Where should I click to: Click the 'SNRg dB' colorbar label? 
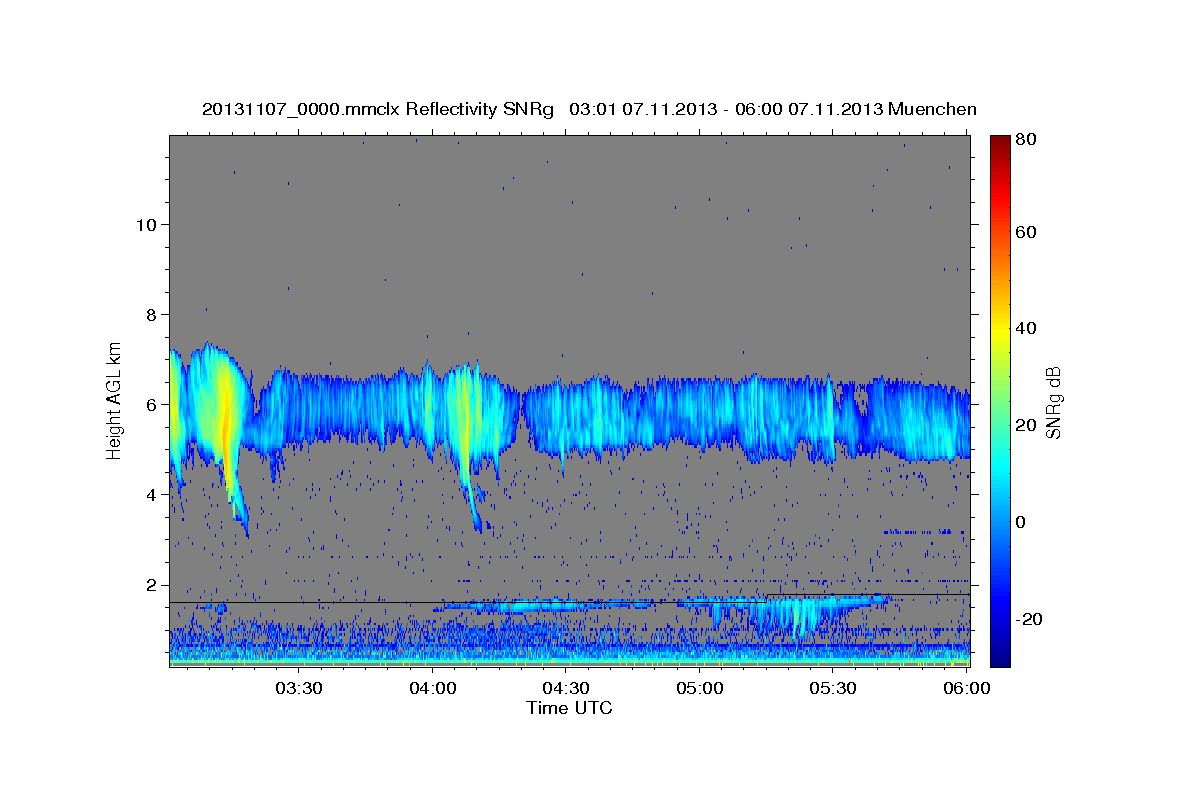pos(1053,402)
